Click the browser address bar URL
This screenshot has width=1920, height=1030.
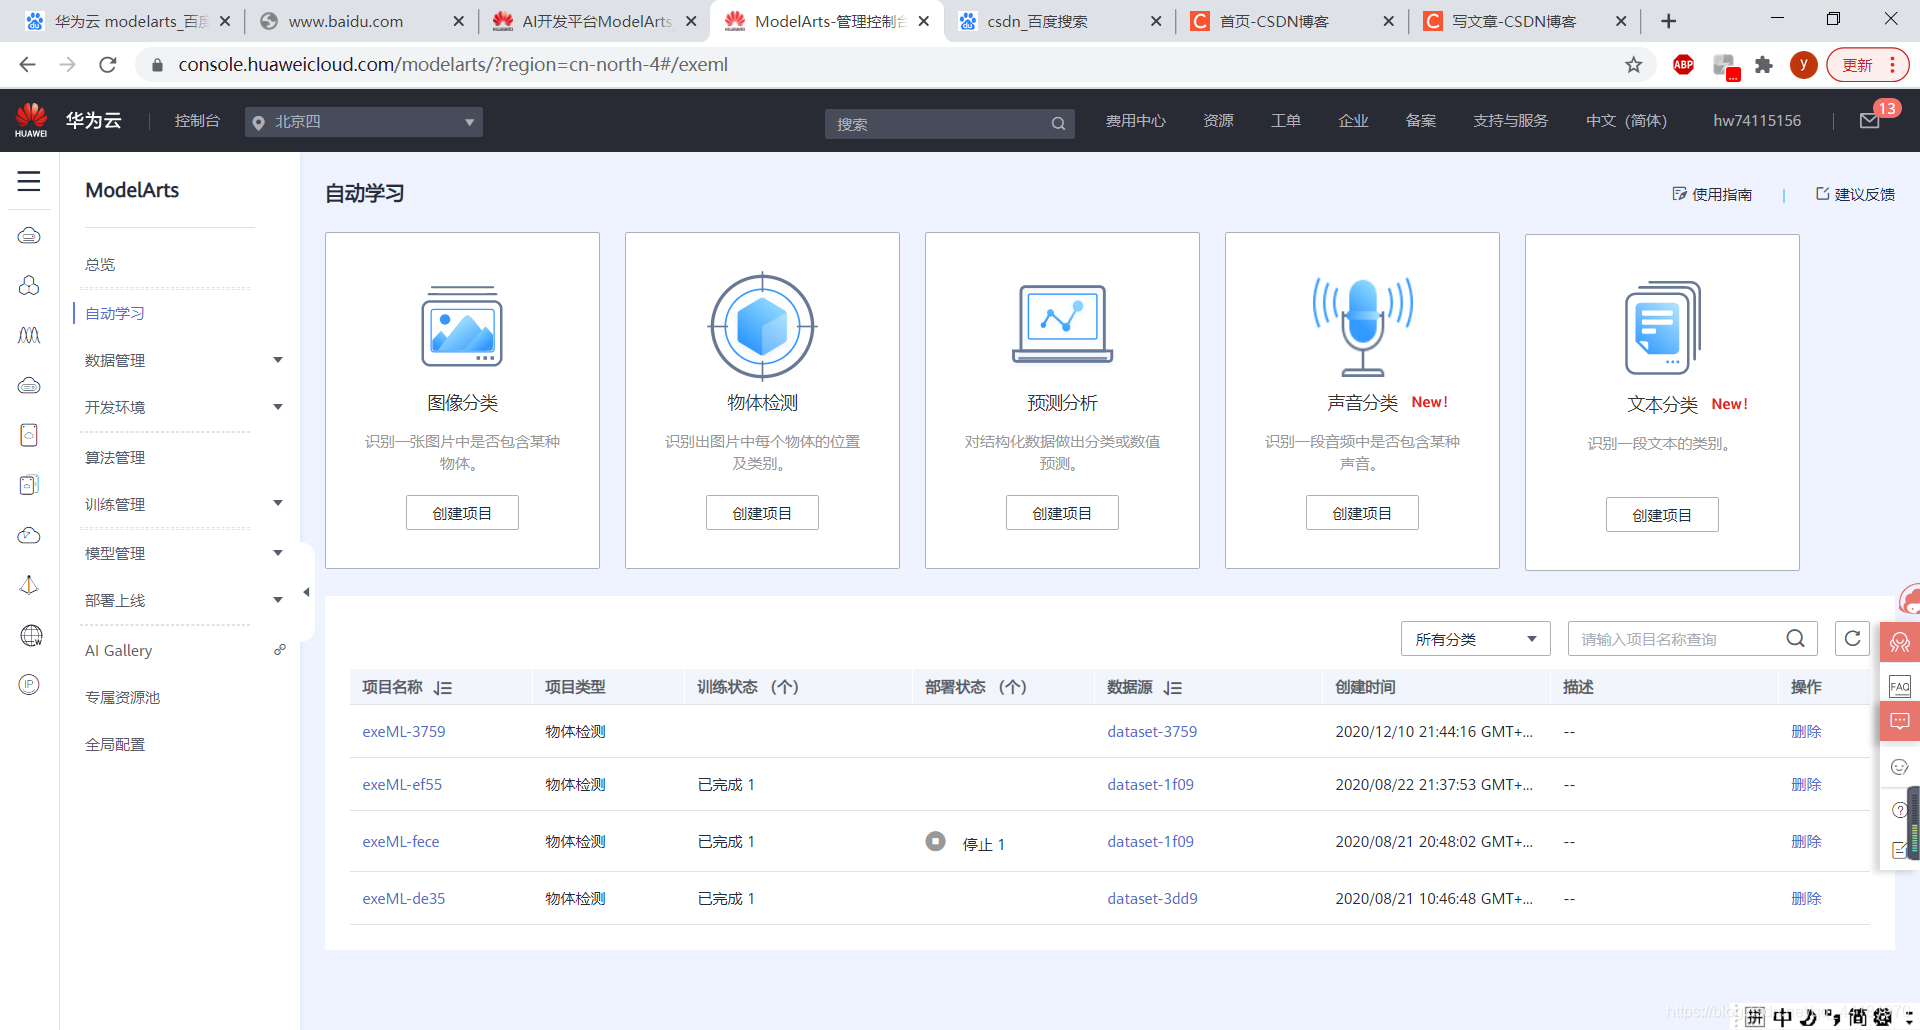pos(453,65)
